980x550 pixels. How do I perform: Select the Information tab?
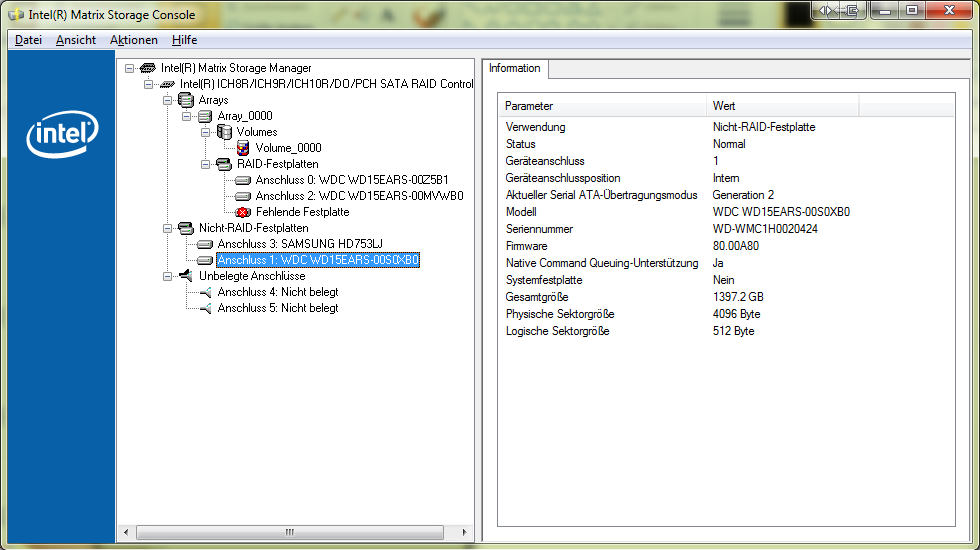[x=515, y=68]
